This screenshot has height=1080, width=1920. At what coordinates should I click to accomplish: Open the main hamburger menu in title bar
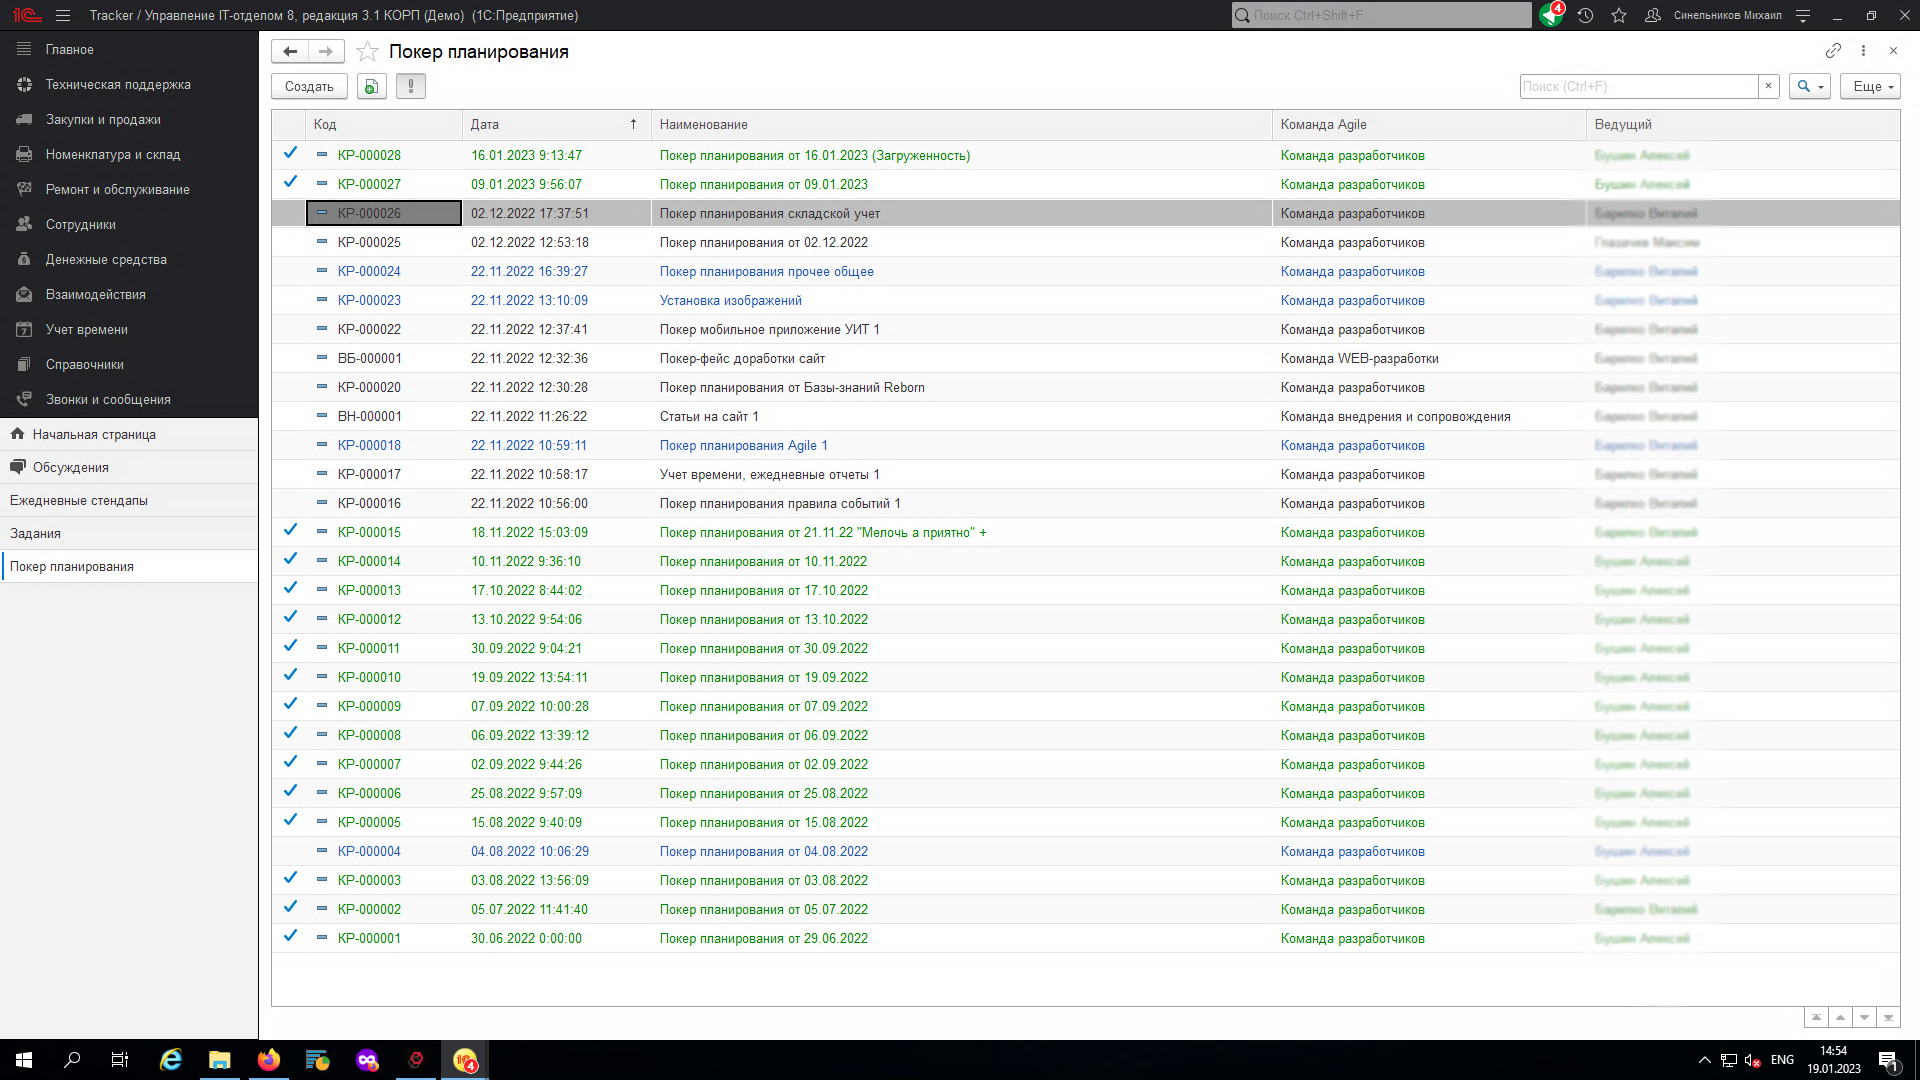[63, 15]
